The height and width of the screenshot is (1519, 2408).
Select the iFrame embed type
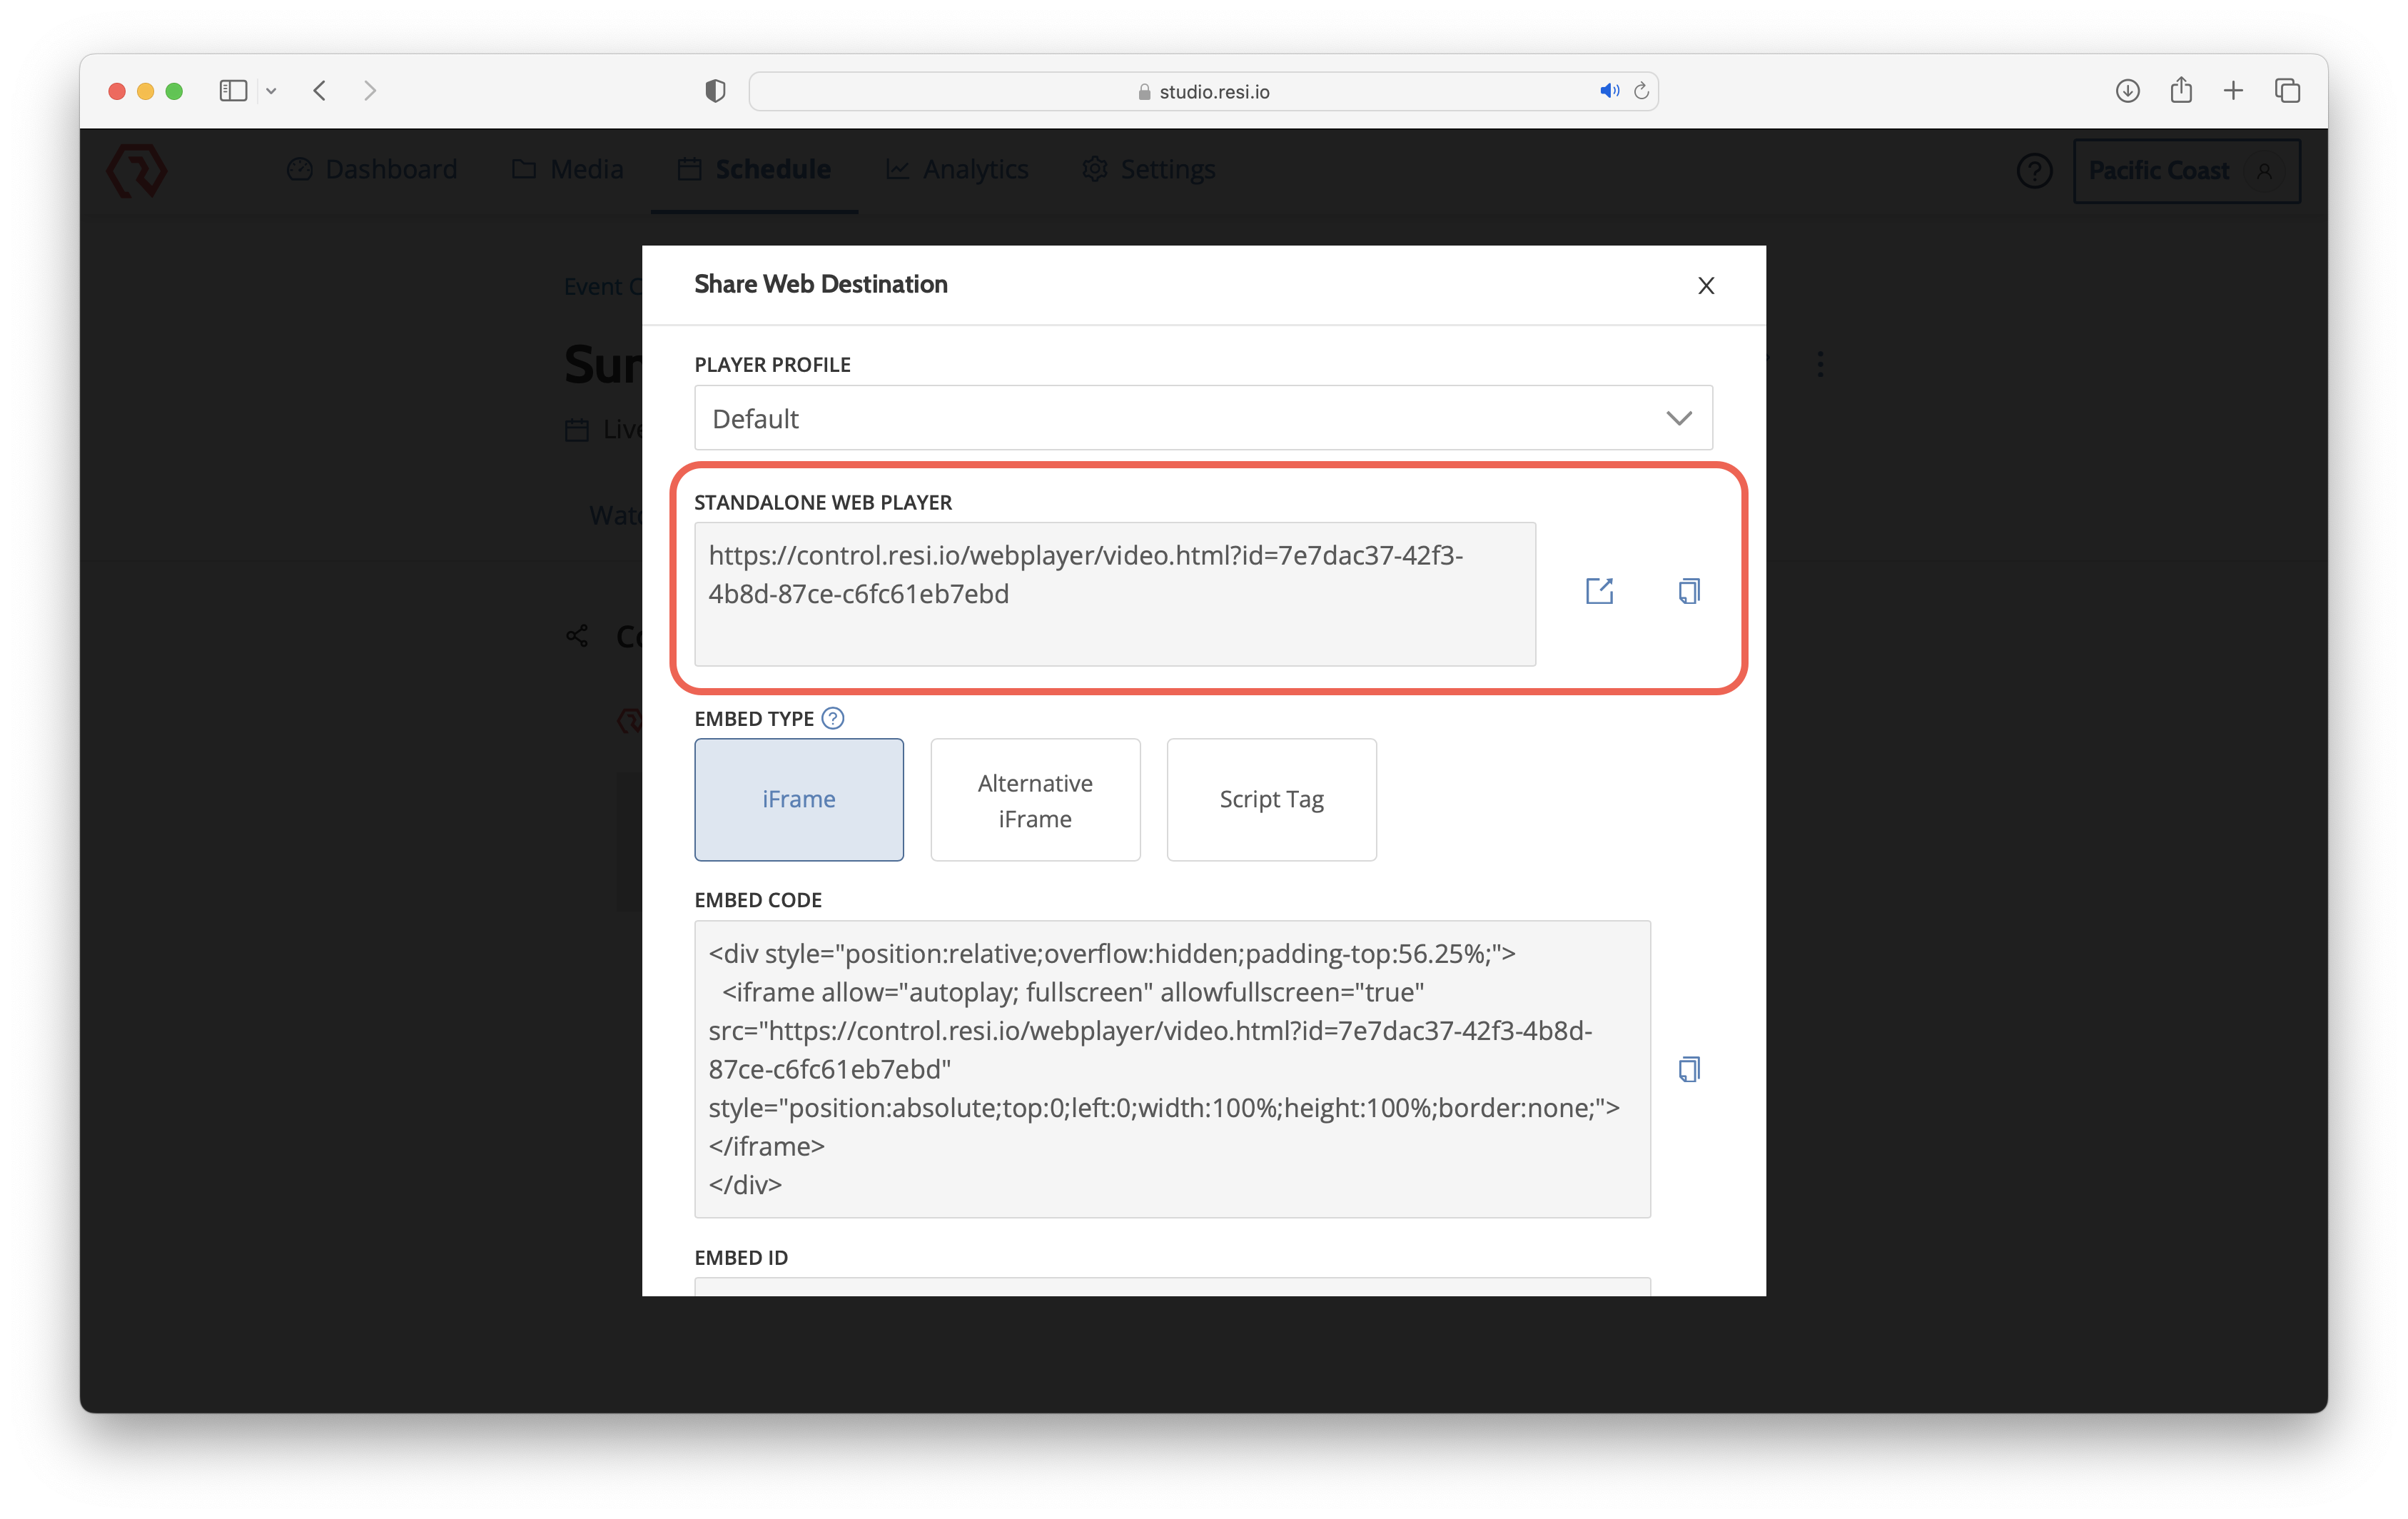click(799, 799)
